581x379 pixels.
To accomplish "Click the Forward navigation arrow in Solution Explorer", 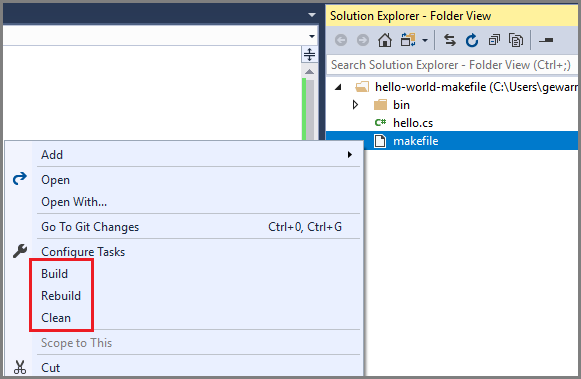I will point(363,40).
